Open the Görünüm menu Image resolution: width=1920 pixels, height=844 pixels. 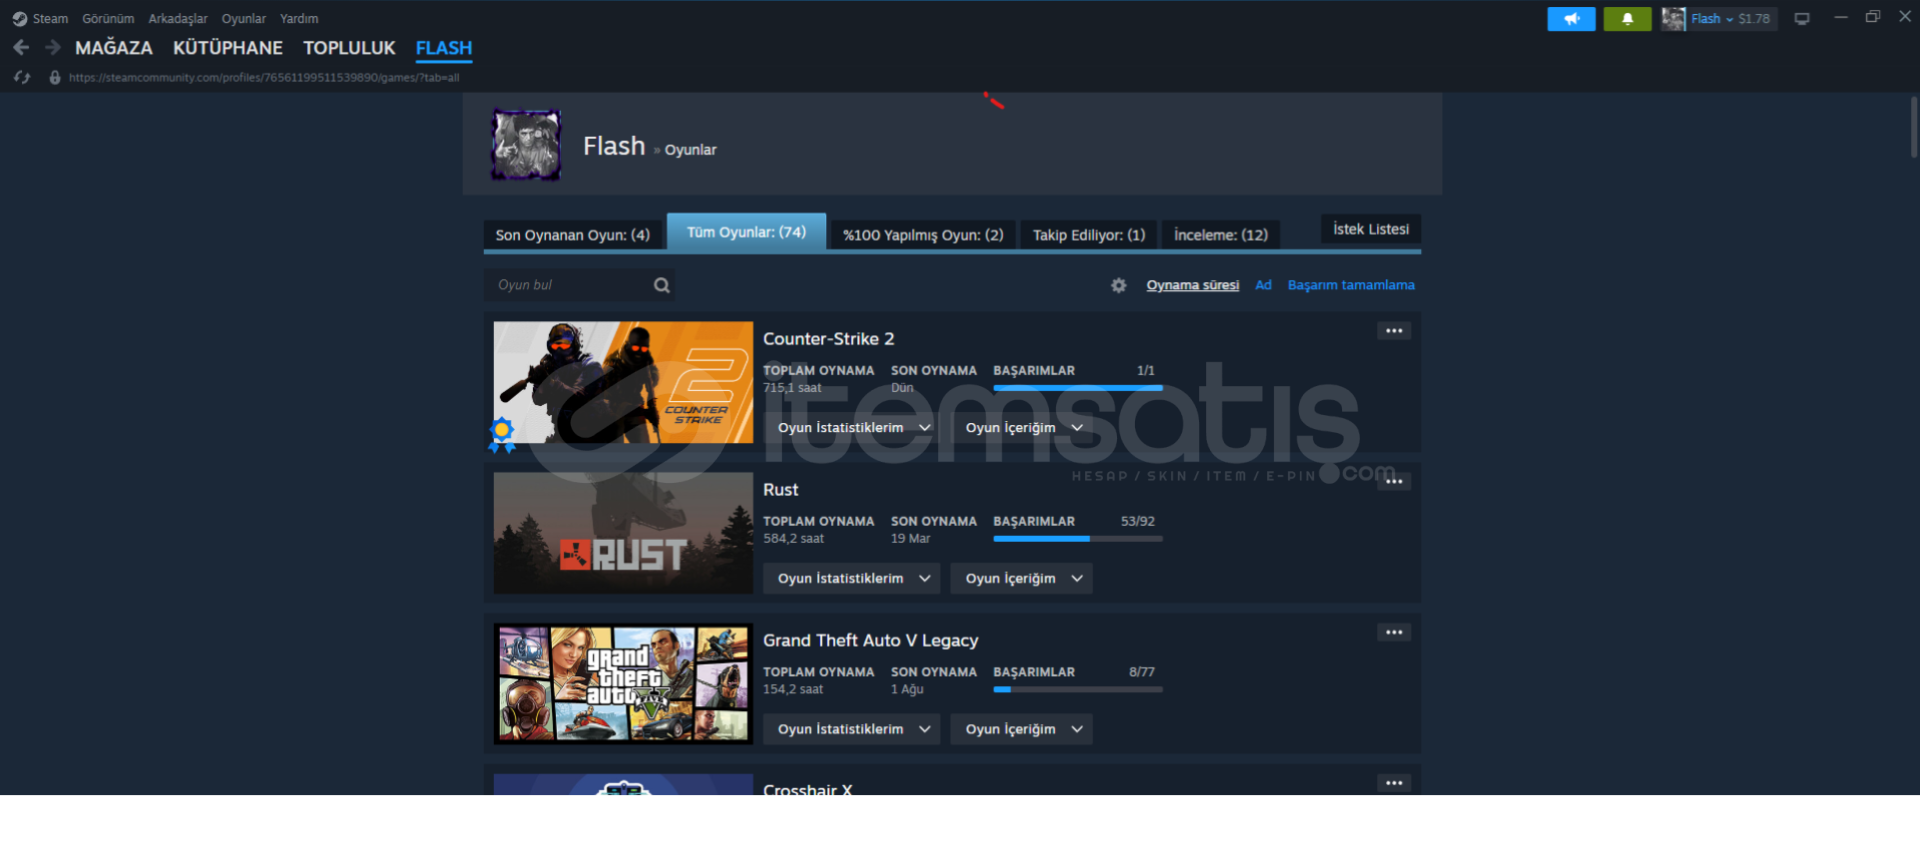[108, 19]
